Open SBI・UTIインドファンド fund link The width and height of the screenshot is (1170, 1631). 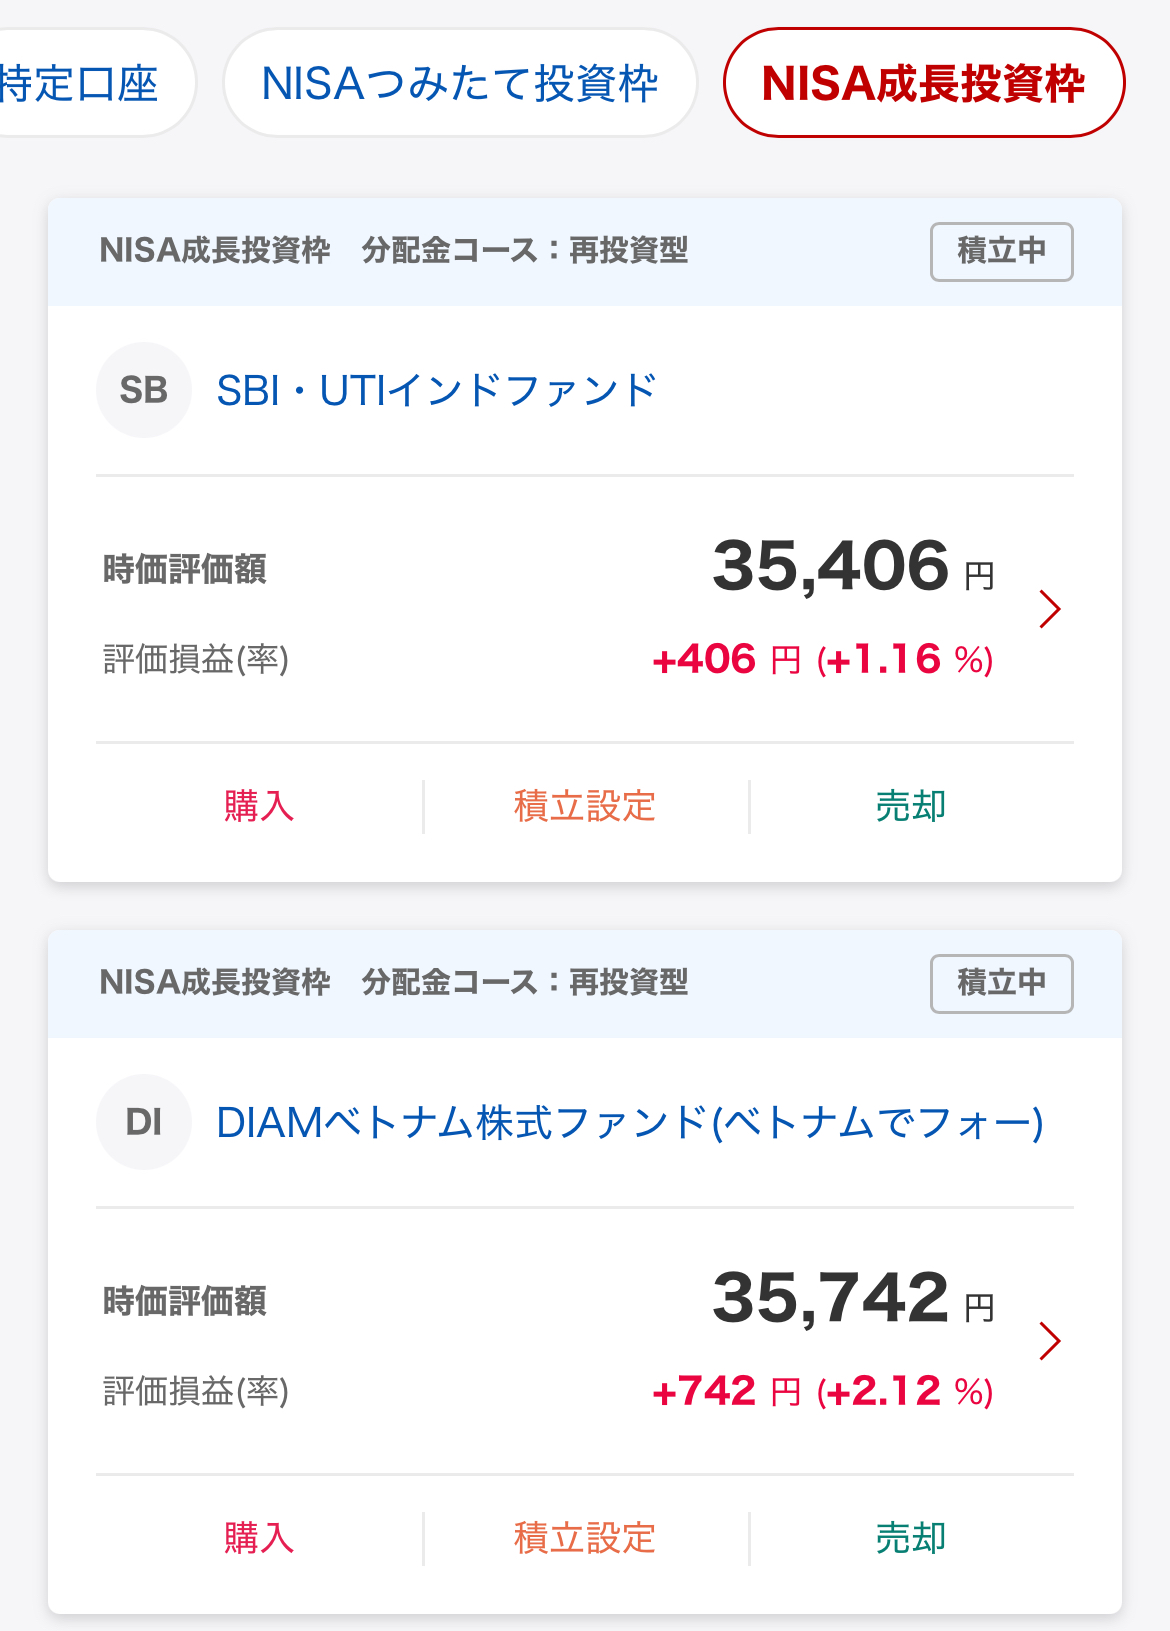[437, 390]
